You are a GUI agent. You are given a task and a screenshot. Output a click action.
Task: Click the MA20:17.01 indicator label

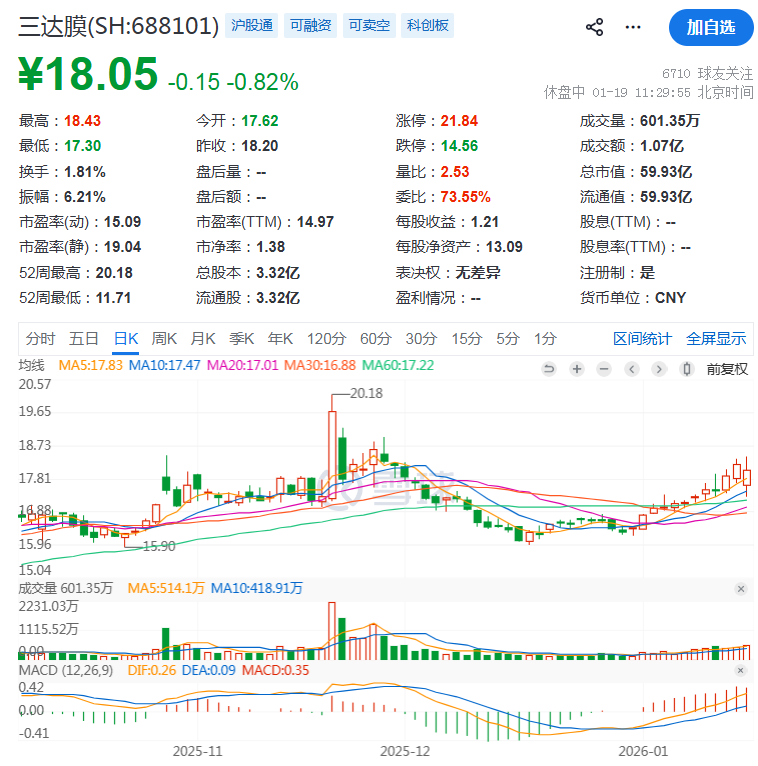click(x=242, y=365)
